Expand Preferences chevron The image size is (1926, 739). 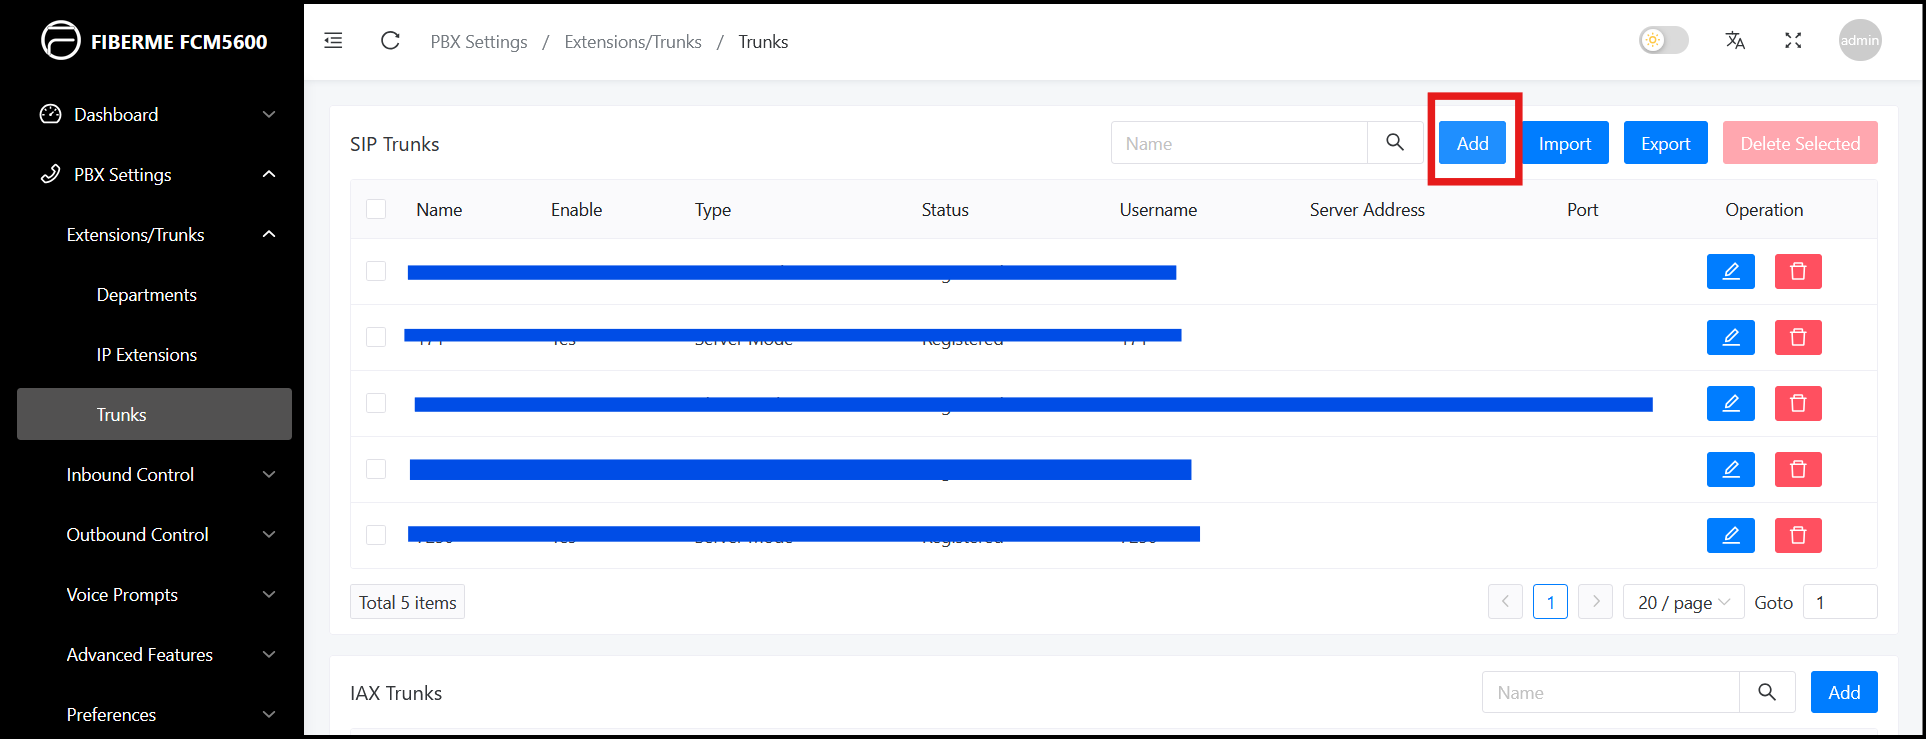269,714
